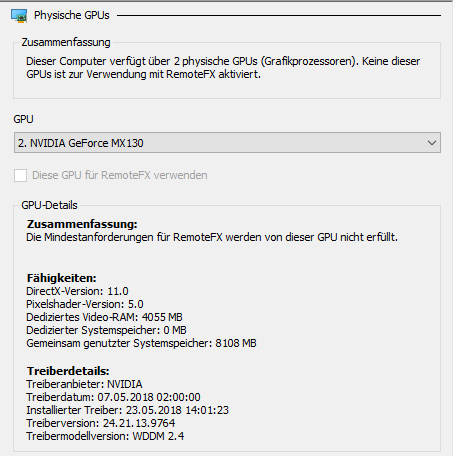The height and width of the screenshot is (456, 453).
Task: Click the Mindestanforderungen für RemoteFX message
Action: coord(212,237)
